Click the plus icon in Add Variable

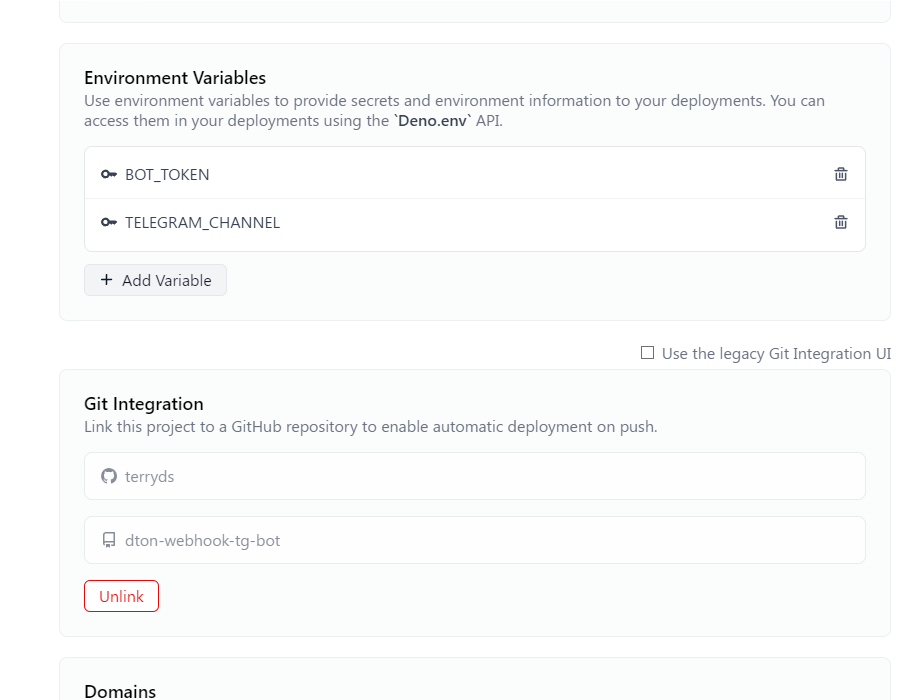pos(107,280)
